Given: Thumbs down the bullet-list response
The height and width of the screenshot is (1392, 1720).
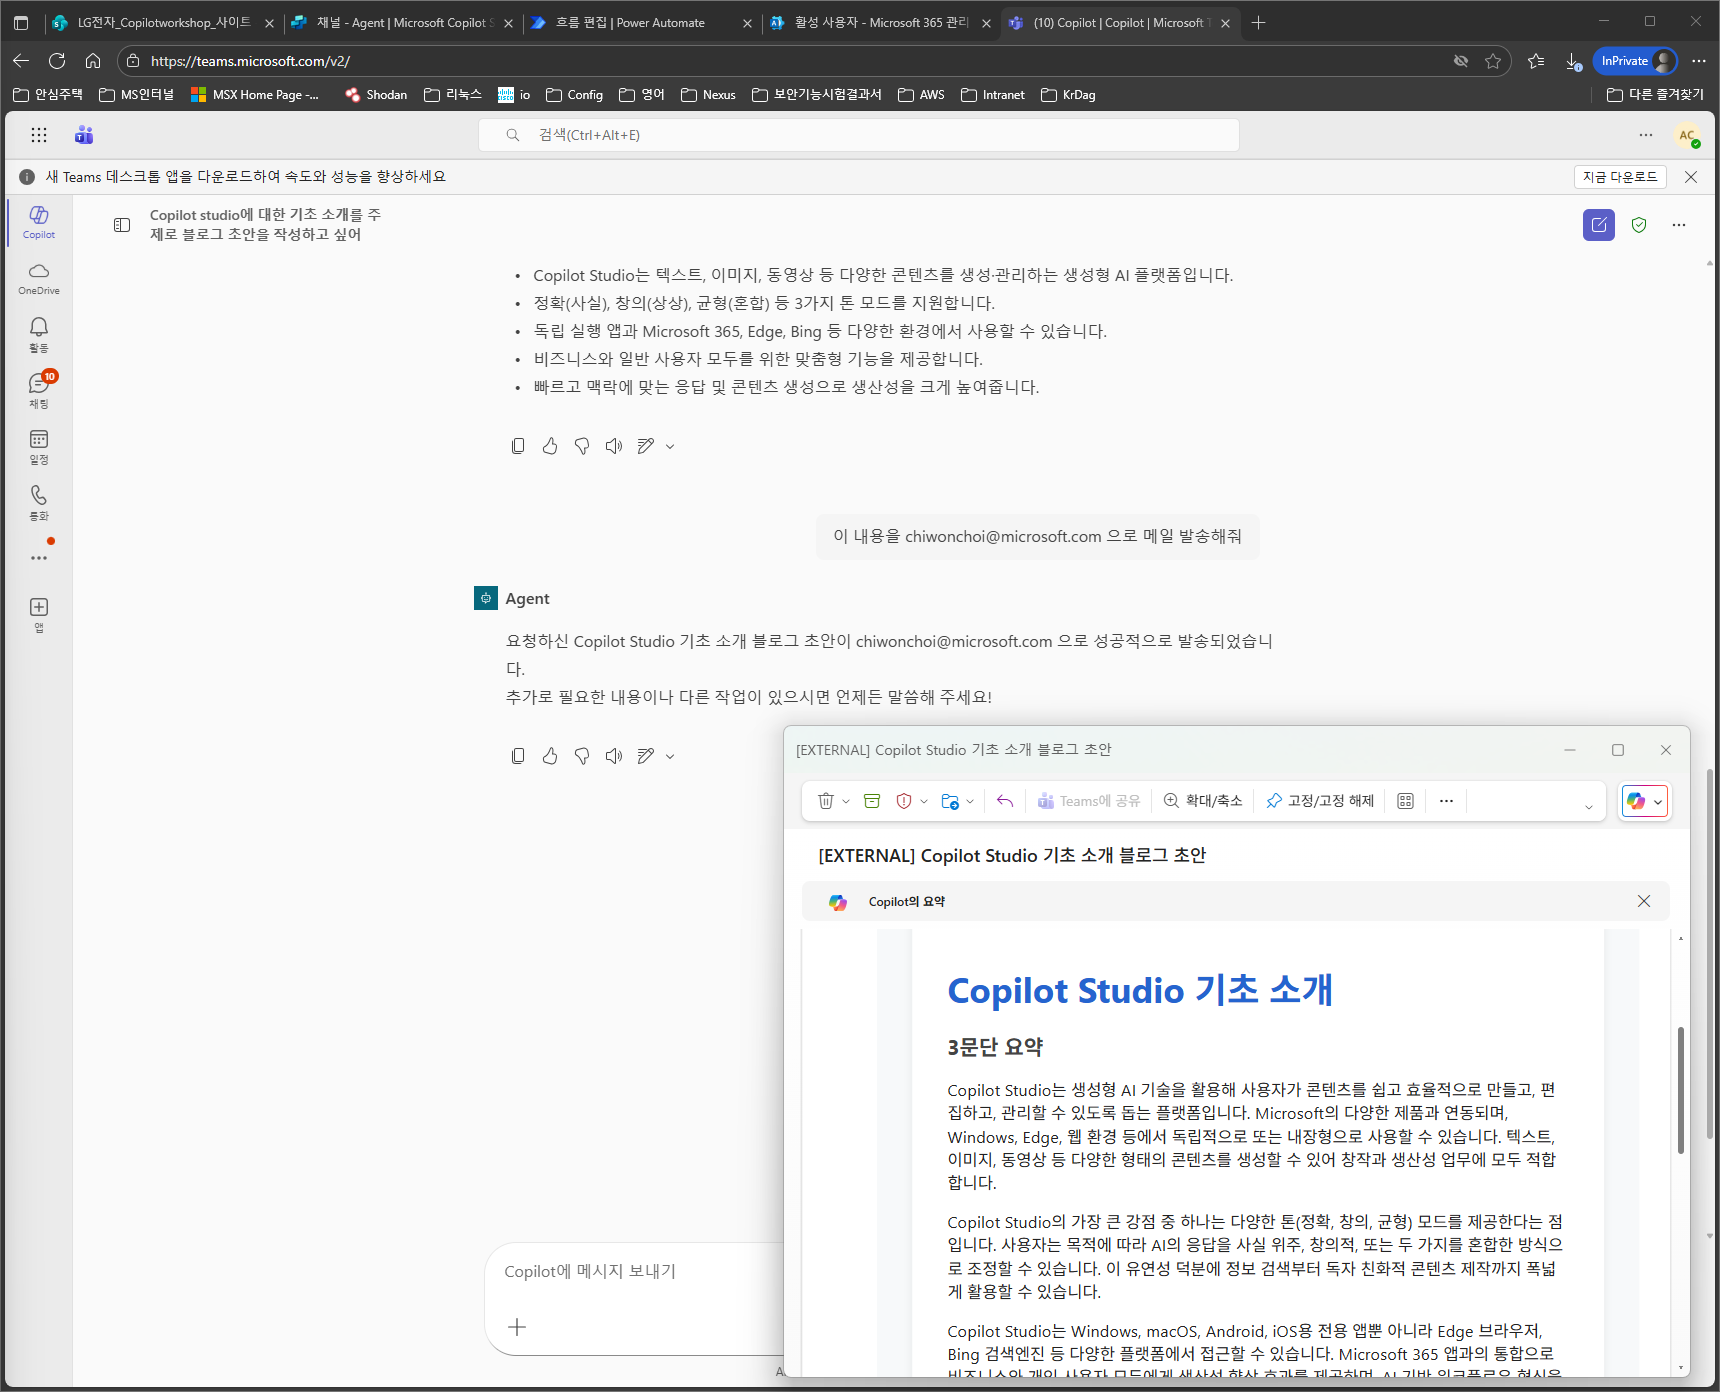Looking at the screenshot, I should click(582, 446).
